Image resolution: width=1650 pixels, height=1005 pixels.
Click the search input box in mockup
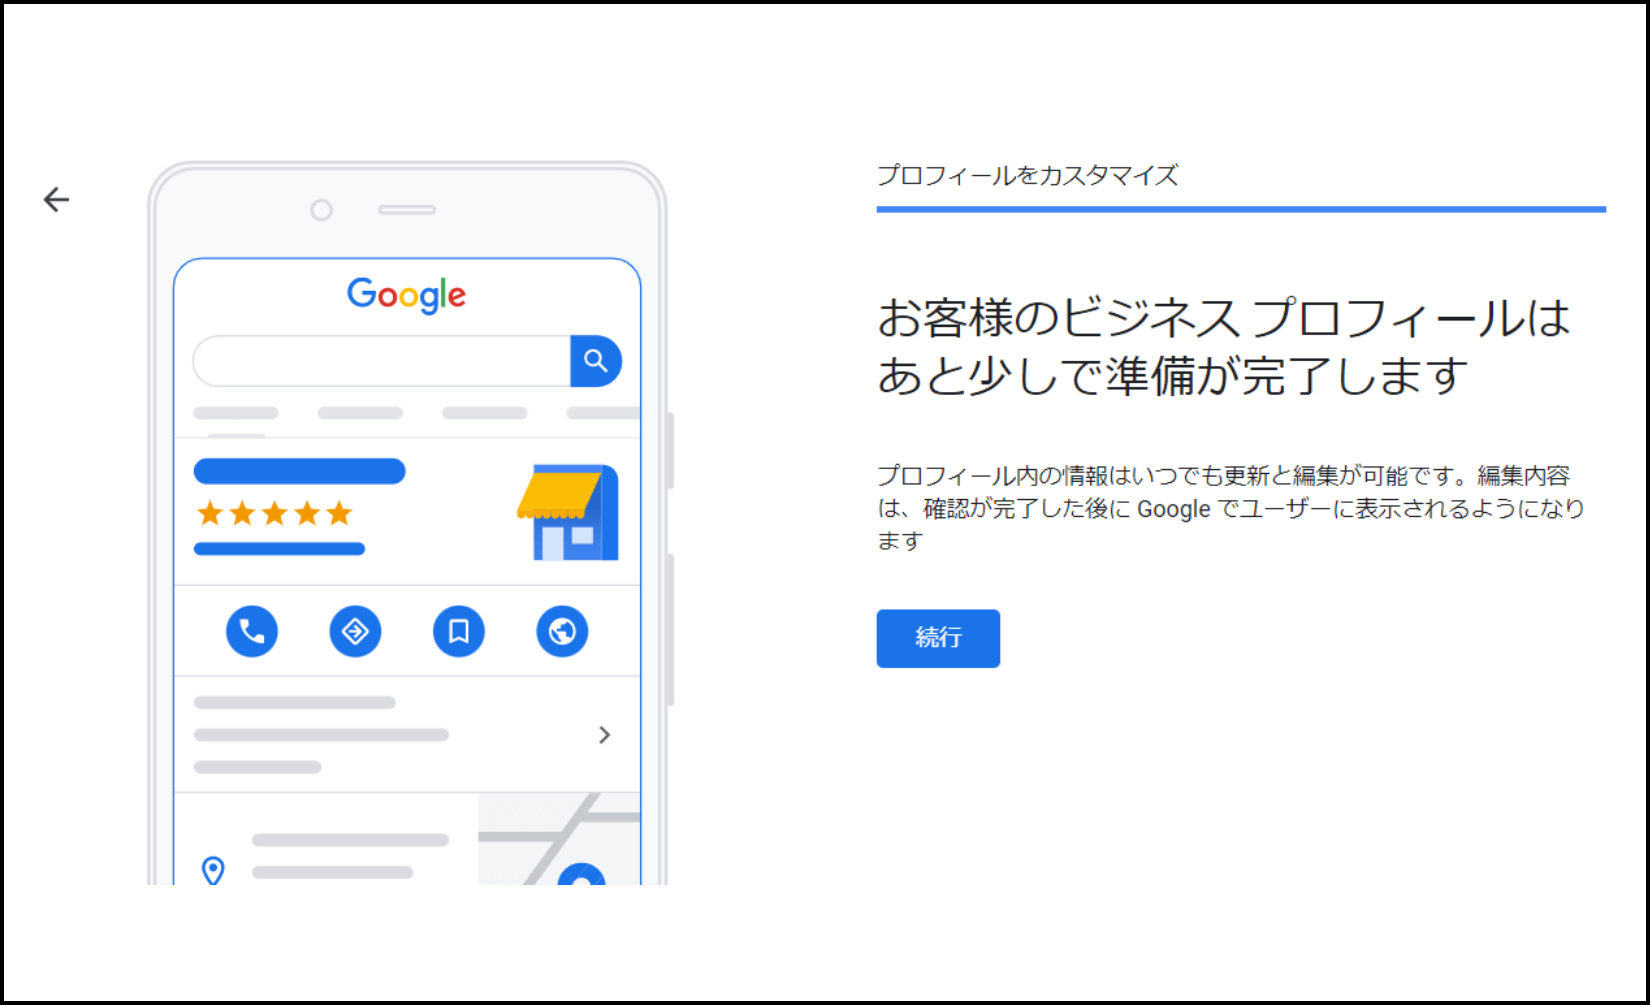click(382, 361)
